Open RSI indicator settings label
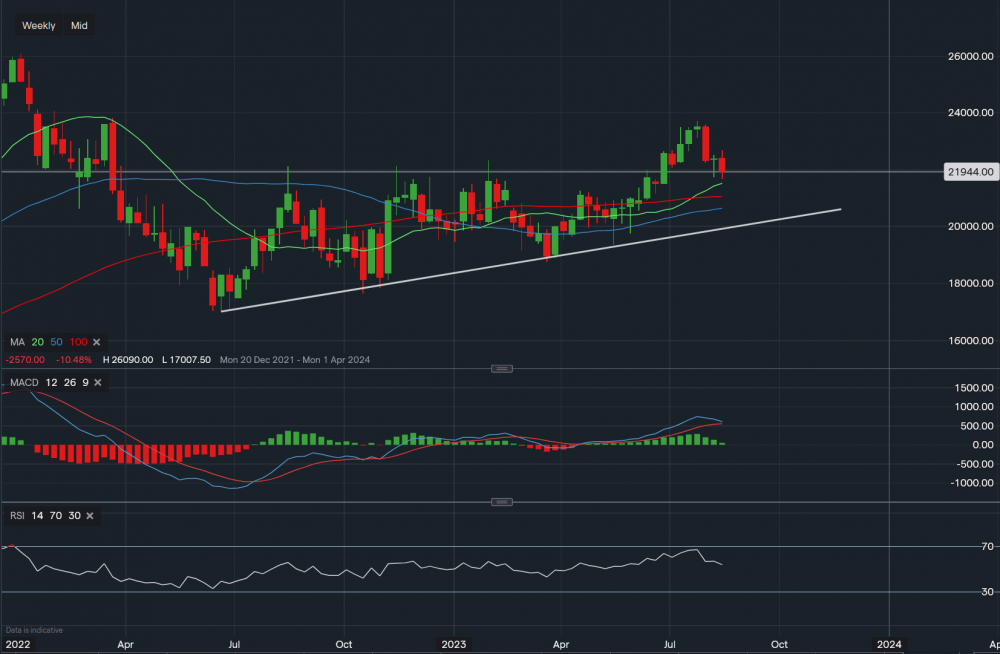 16,516
